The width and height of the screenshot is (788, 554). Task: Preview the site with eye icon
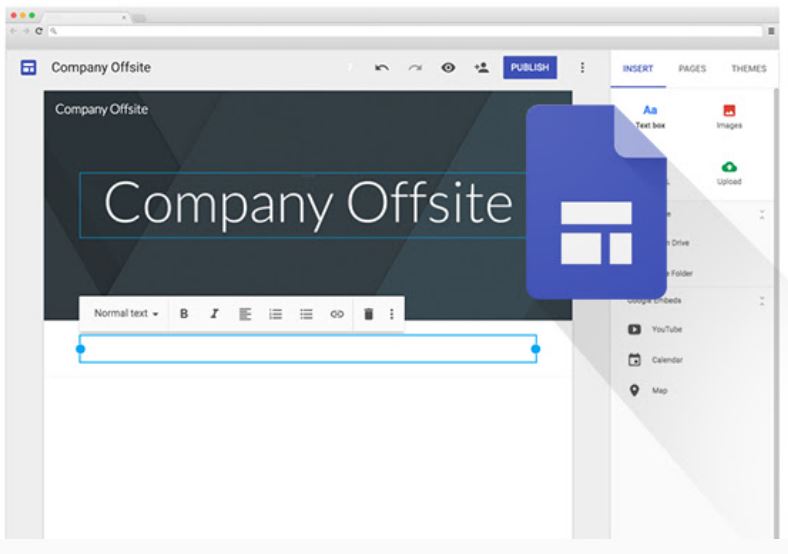point(448,67)
